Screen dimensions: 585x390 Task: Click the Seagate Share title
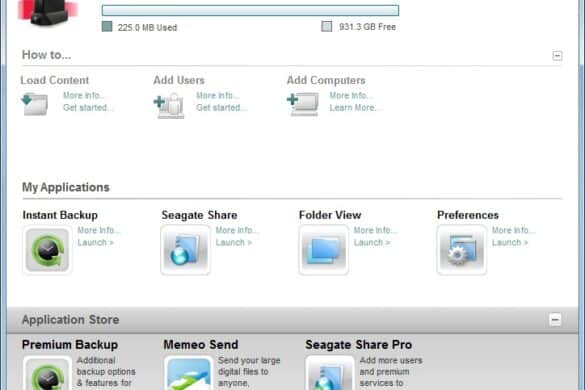[x=199, y=215]
